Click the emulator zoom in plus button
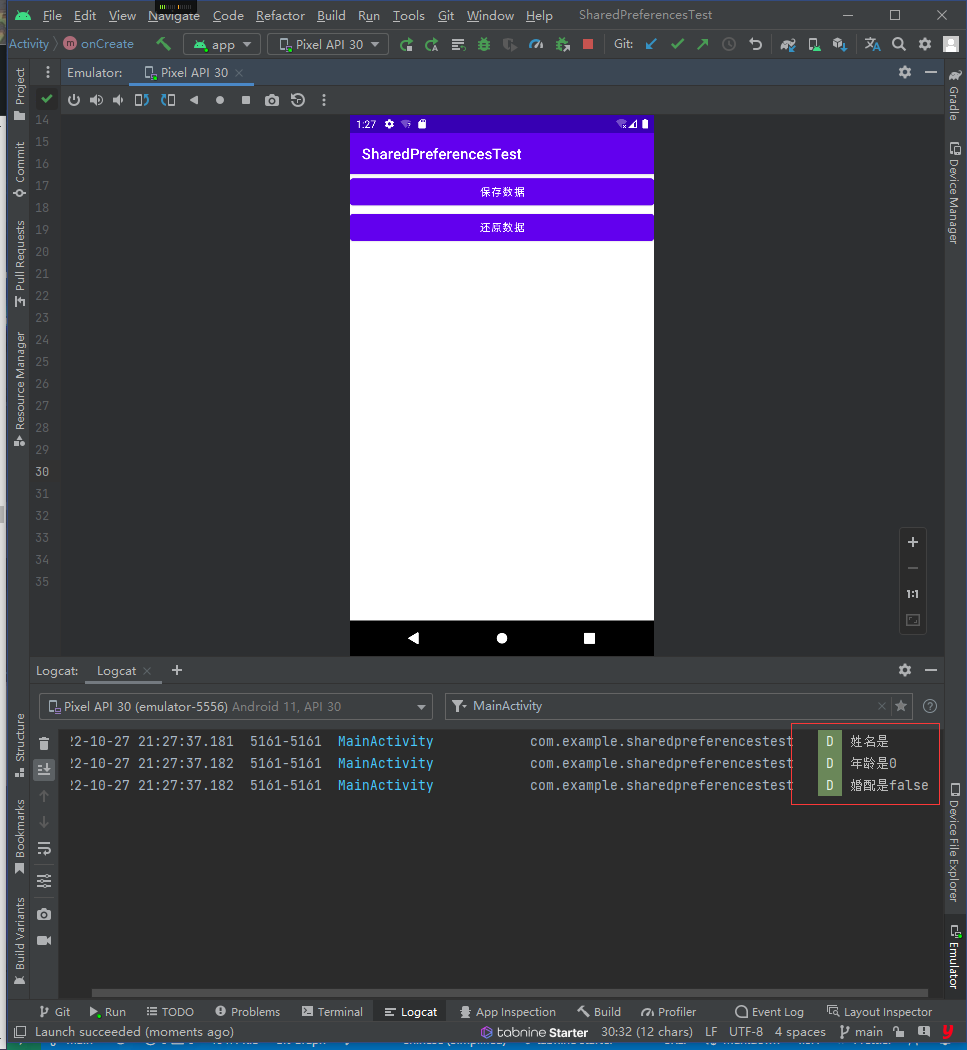 [x=912, y=542]
